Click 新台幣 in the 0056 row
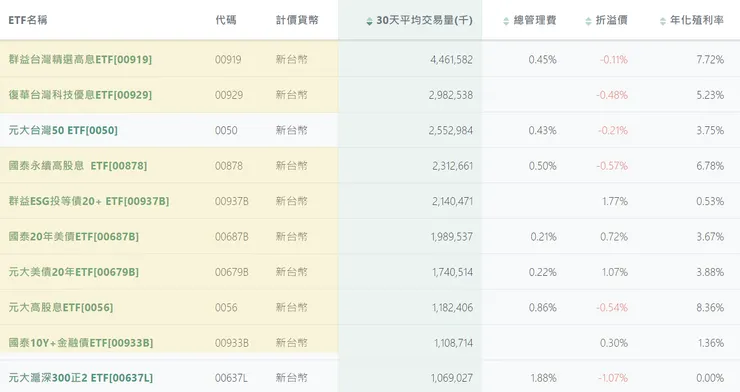 coord(292,307)
